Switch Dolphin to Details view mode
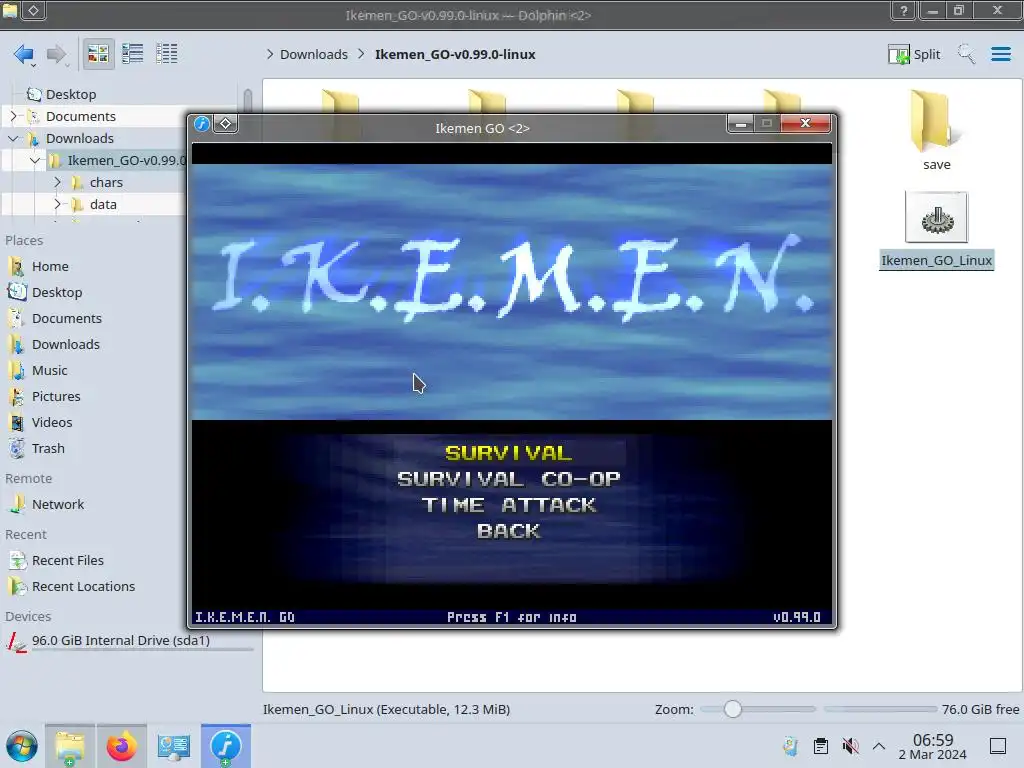 click(167, 54)
